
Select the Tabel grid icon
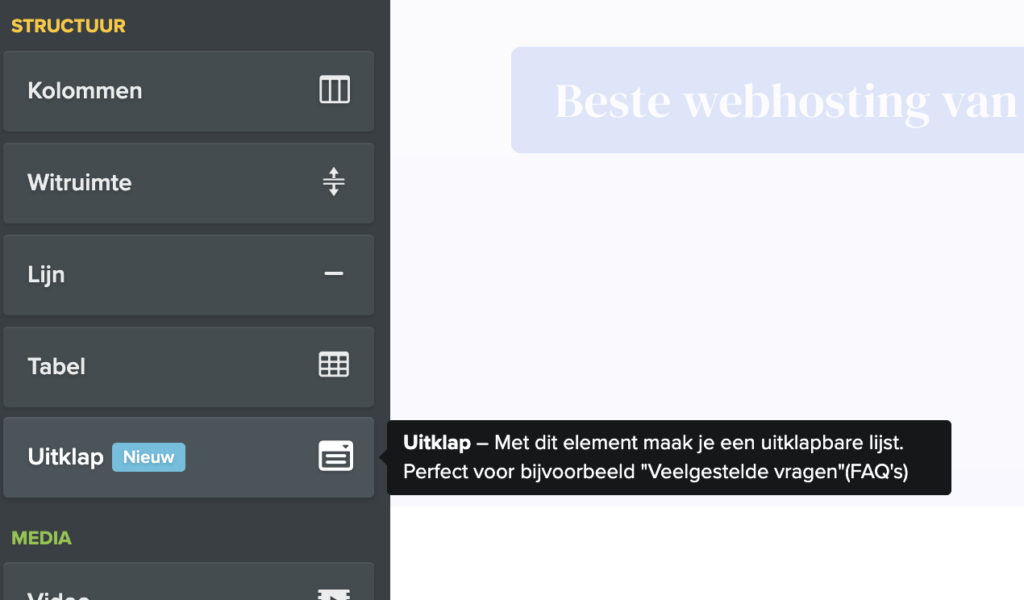coord(334,365)
